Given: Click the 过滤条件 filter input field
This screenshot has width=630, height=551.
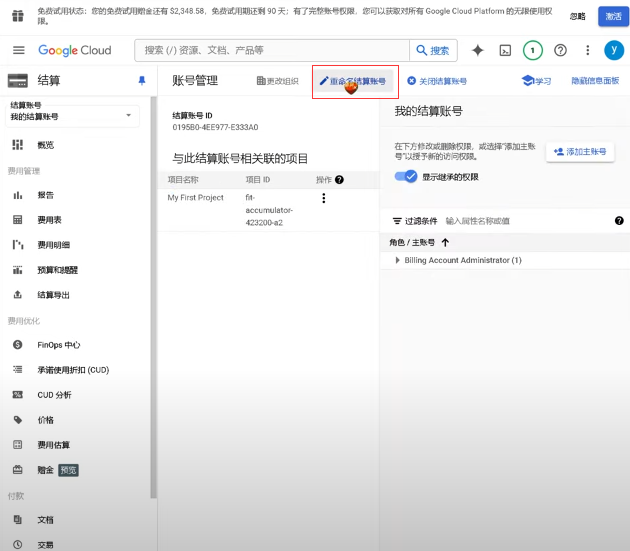Looking at the screenshot, I should [x=526, y=221].
